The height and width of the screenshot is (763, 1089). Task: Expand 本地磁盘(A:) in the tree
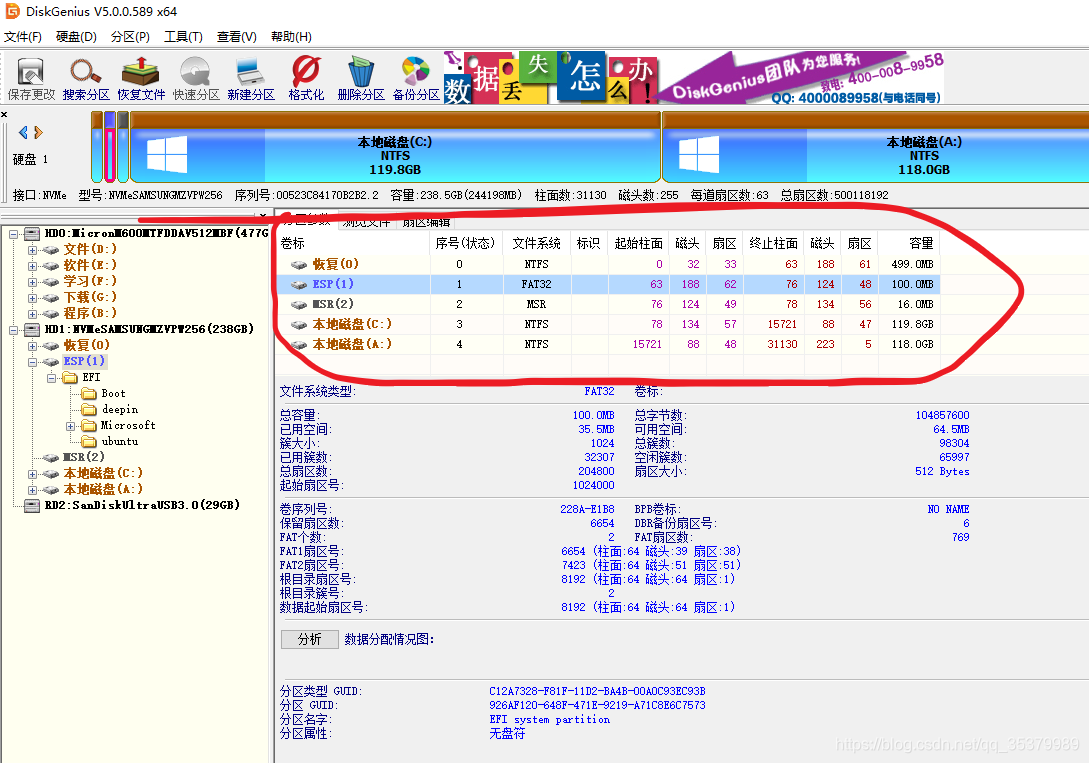[x=32, y=489]
